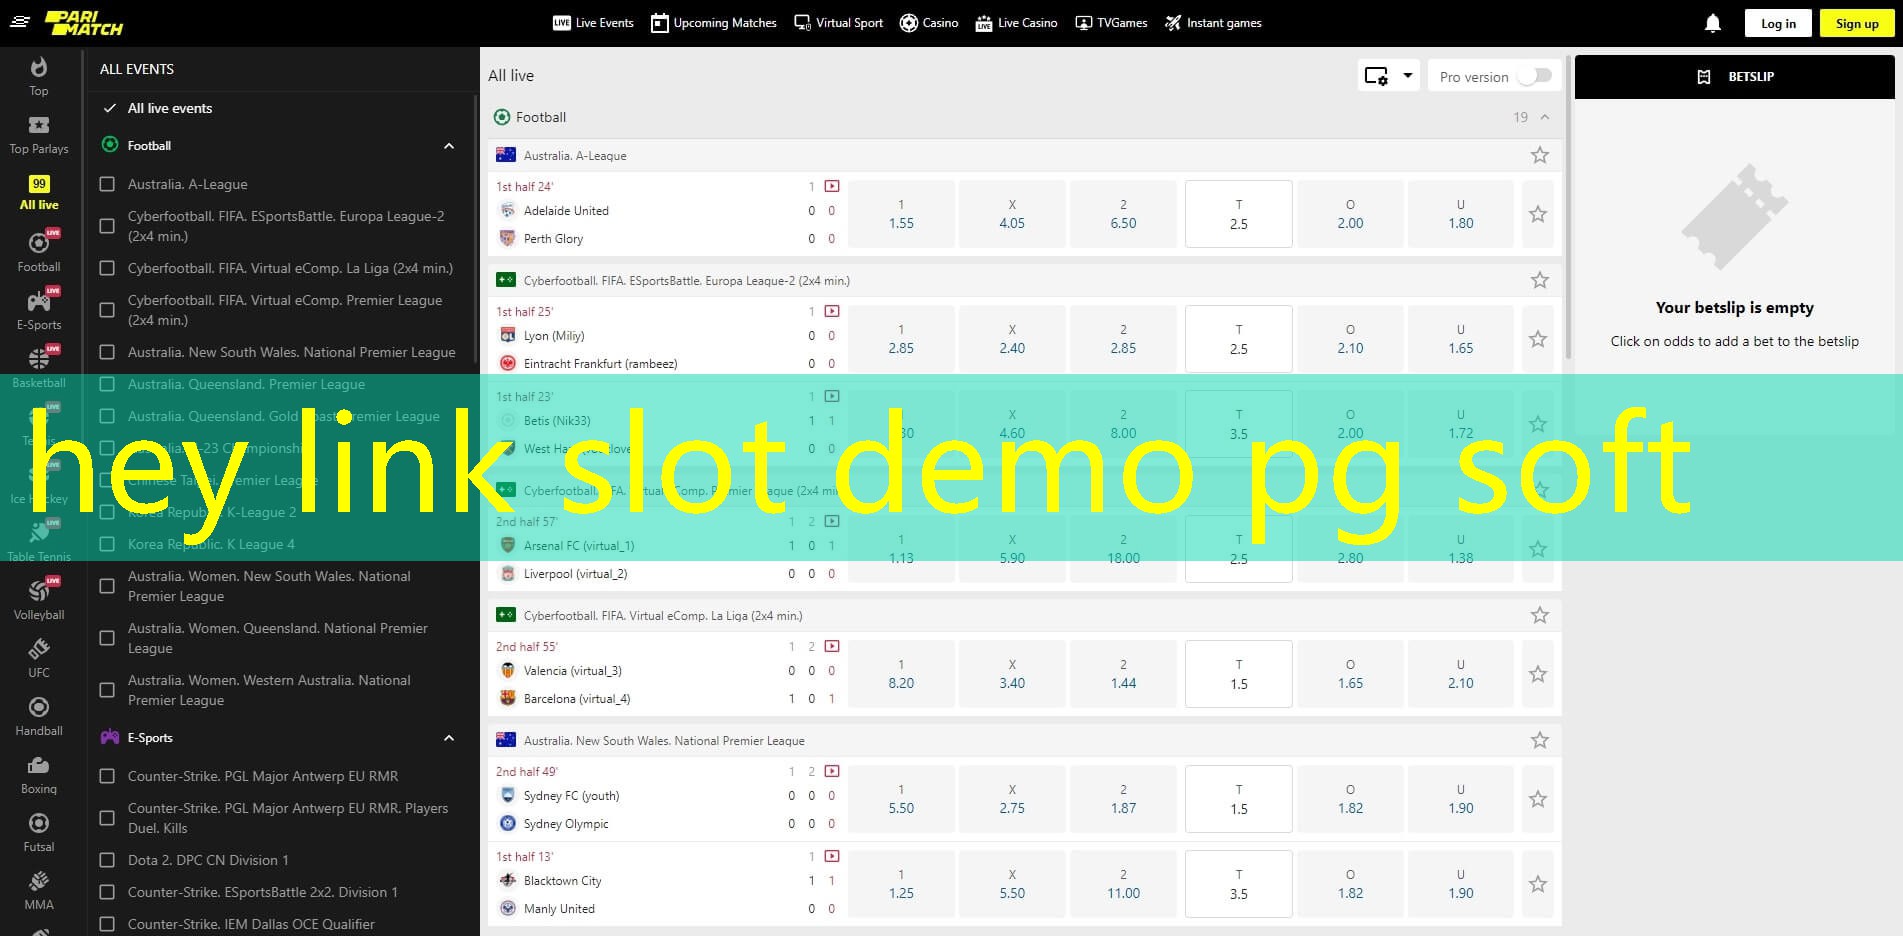The height and width of the screenshot is (936, 1903).
Task: Collapse the E-Sports filter section
Action: [x=448, y=737]
